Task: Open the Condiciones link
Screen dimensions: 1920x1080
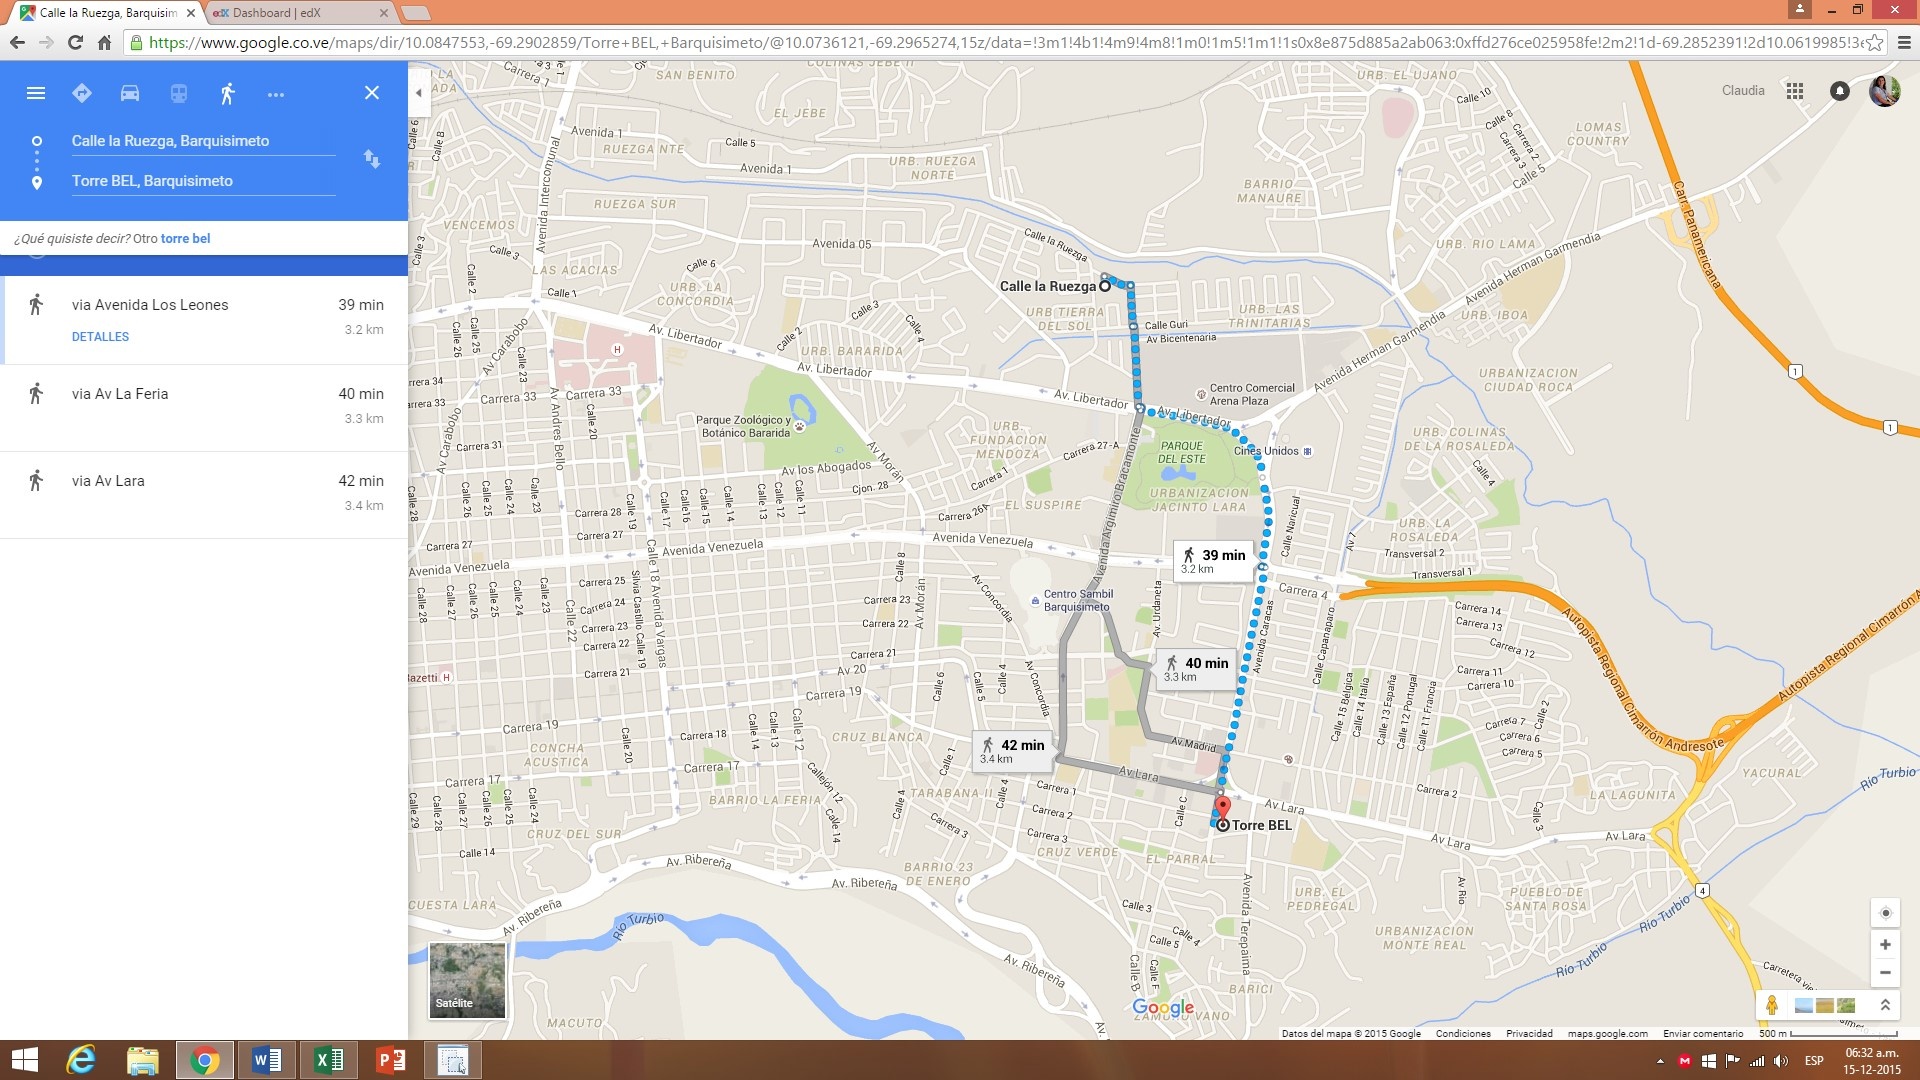Action: click(x=1463, y=1033)
